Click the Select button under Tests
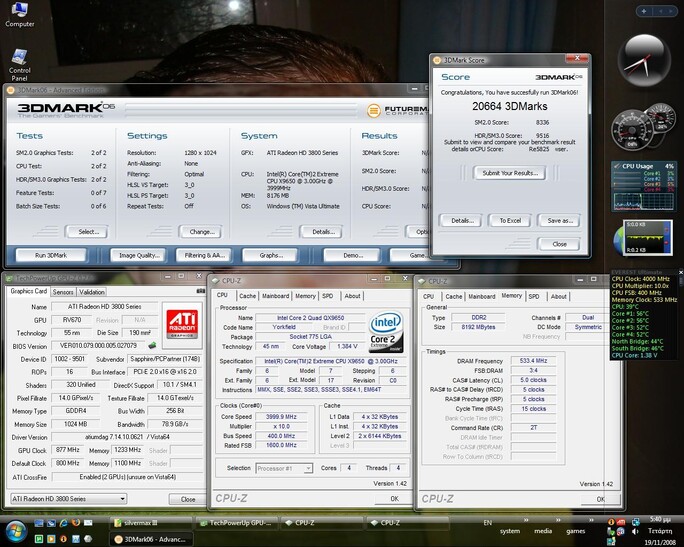This screenshot has height=547, width=684. pos(88,232)
